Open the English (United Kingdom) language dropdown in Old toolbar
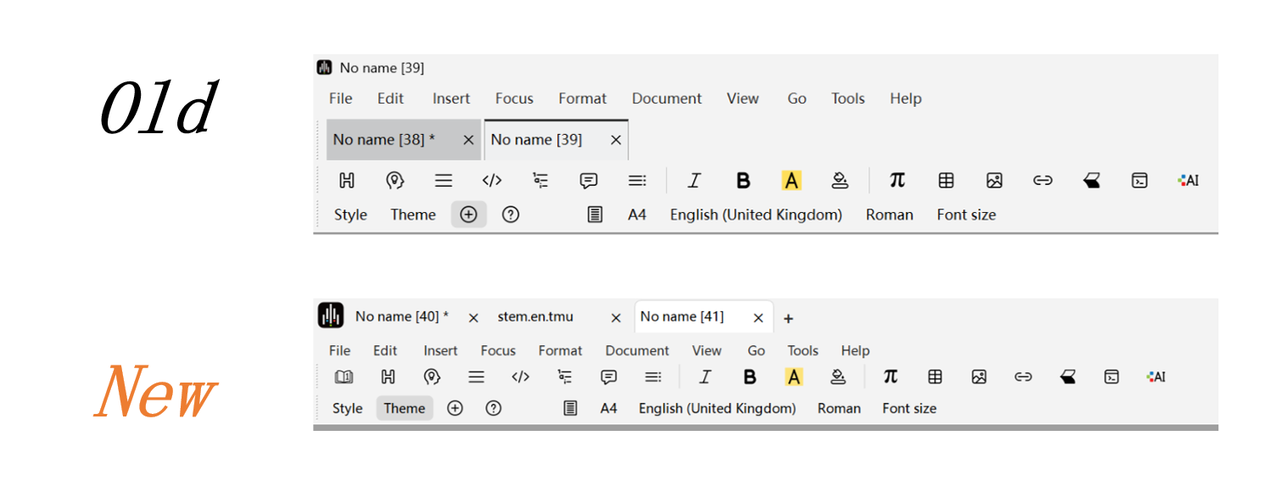Screen dimensions: 1280x503 click(x=756, y=214)
